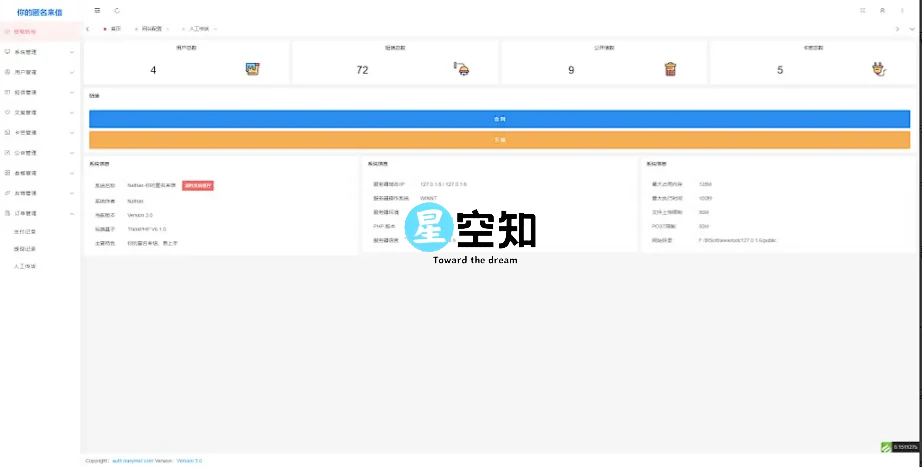Click the user-circle icon in the sidebar

click(8, 72)
